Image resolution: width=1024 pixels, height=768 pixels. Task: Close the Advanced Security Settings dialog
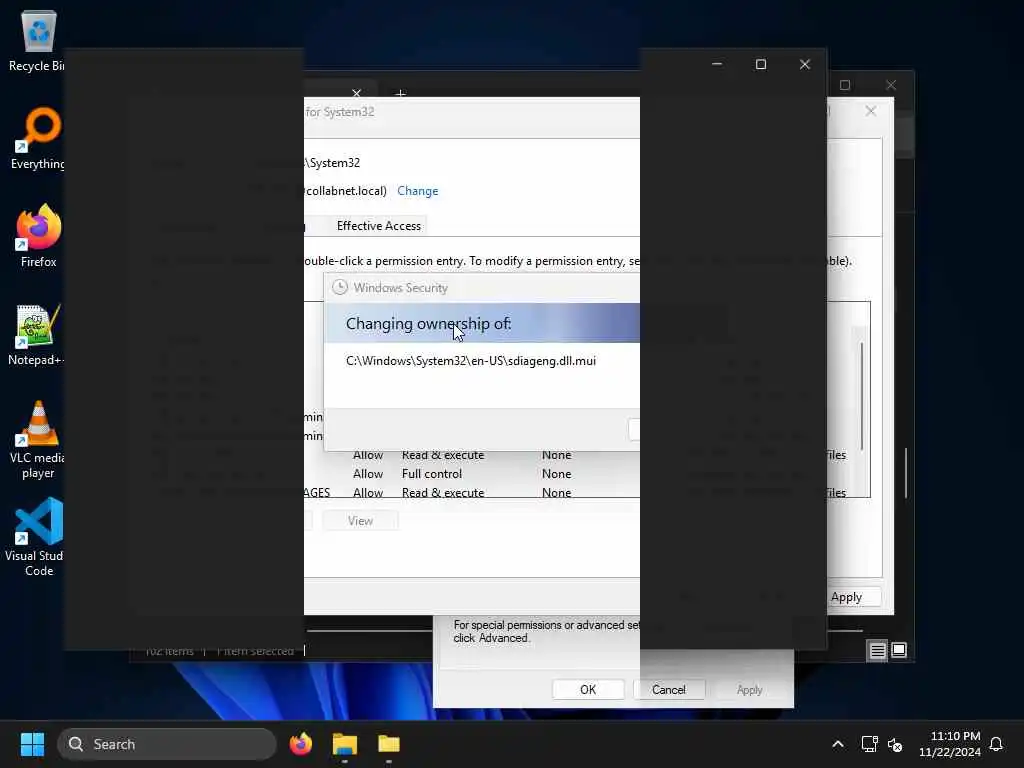[871, 111]
